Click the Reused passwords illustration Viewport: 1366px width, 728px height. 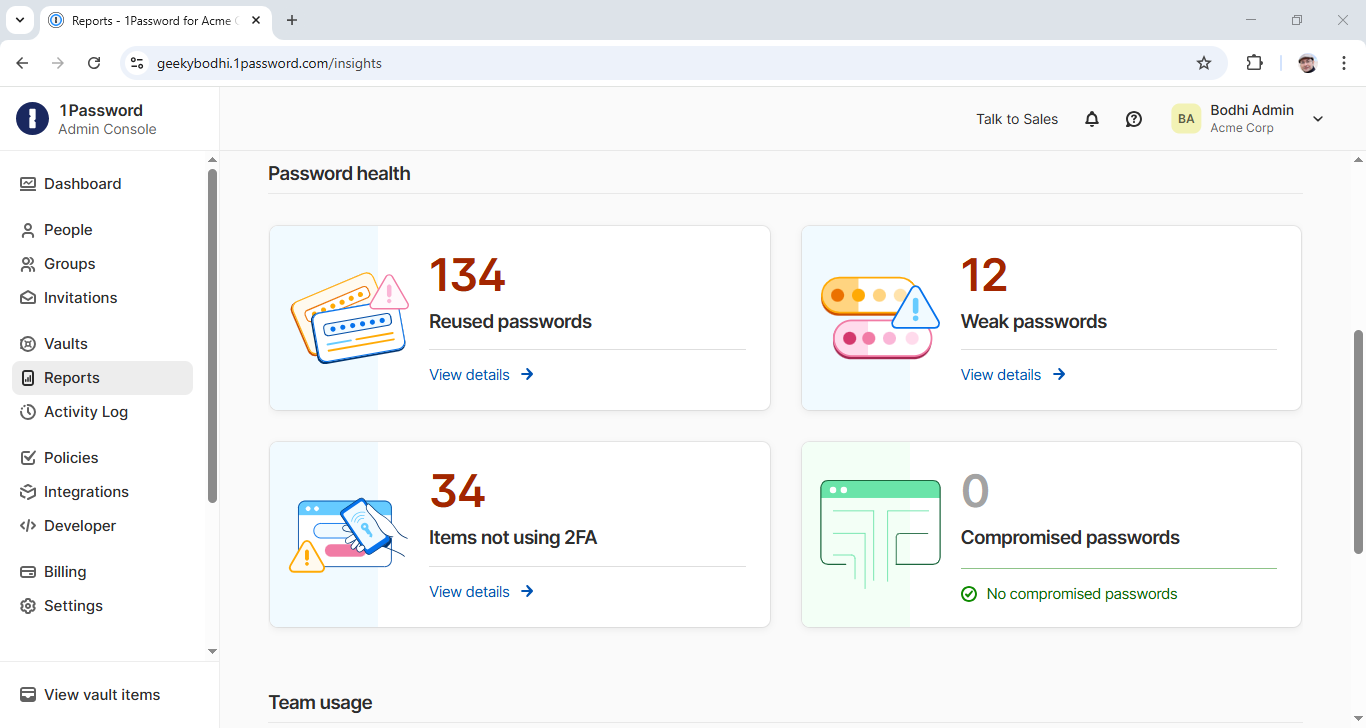[x=349, y=316]
